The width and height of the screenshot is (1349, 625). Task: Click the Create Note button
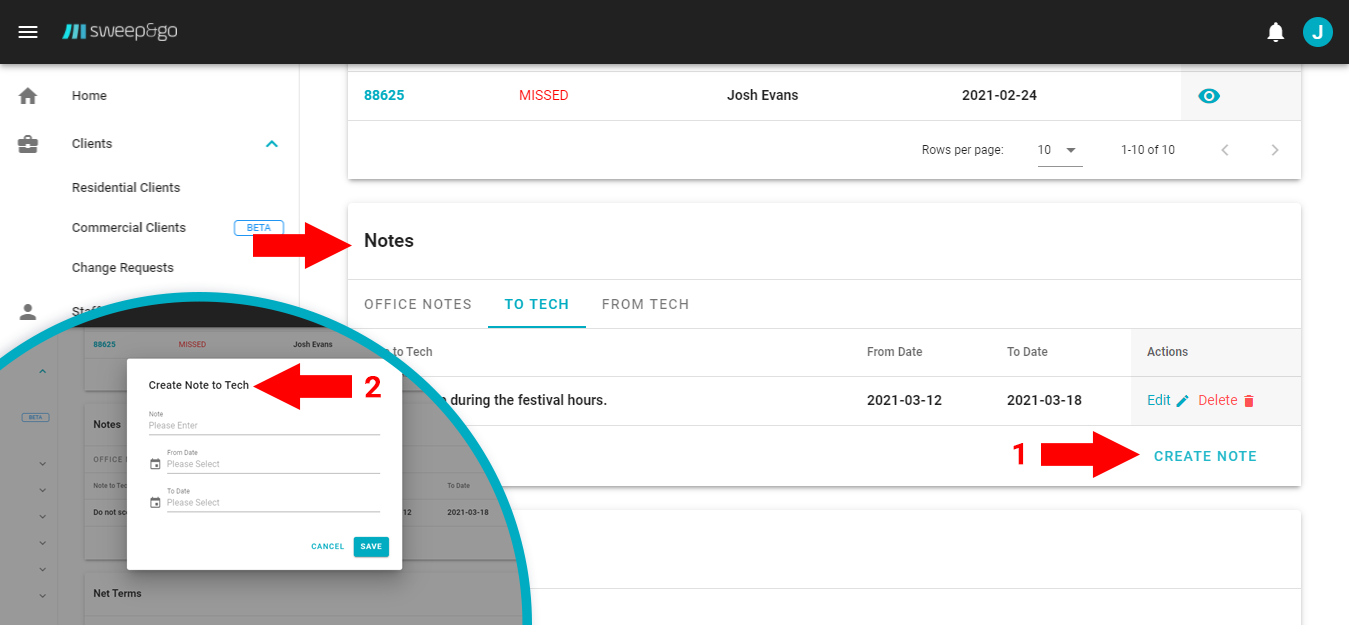coord(1205,456)
